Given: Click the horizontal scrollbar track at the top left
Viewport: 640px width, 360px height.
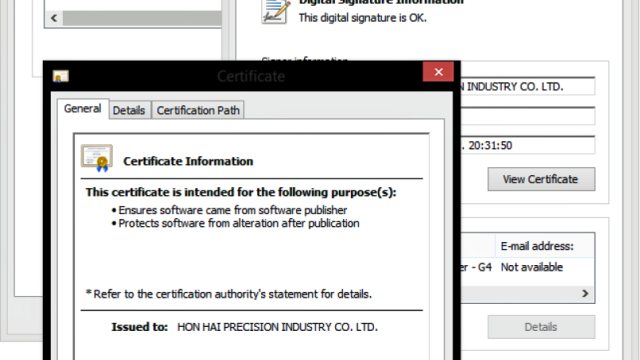Looking at the screenshot, I should [x=142, y=18].
